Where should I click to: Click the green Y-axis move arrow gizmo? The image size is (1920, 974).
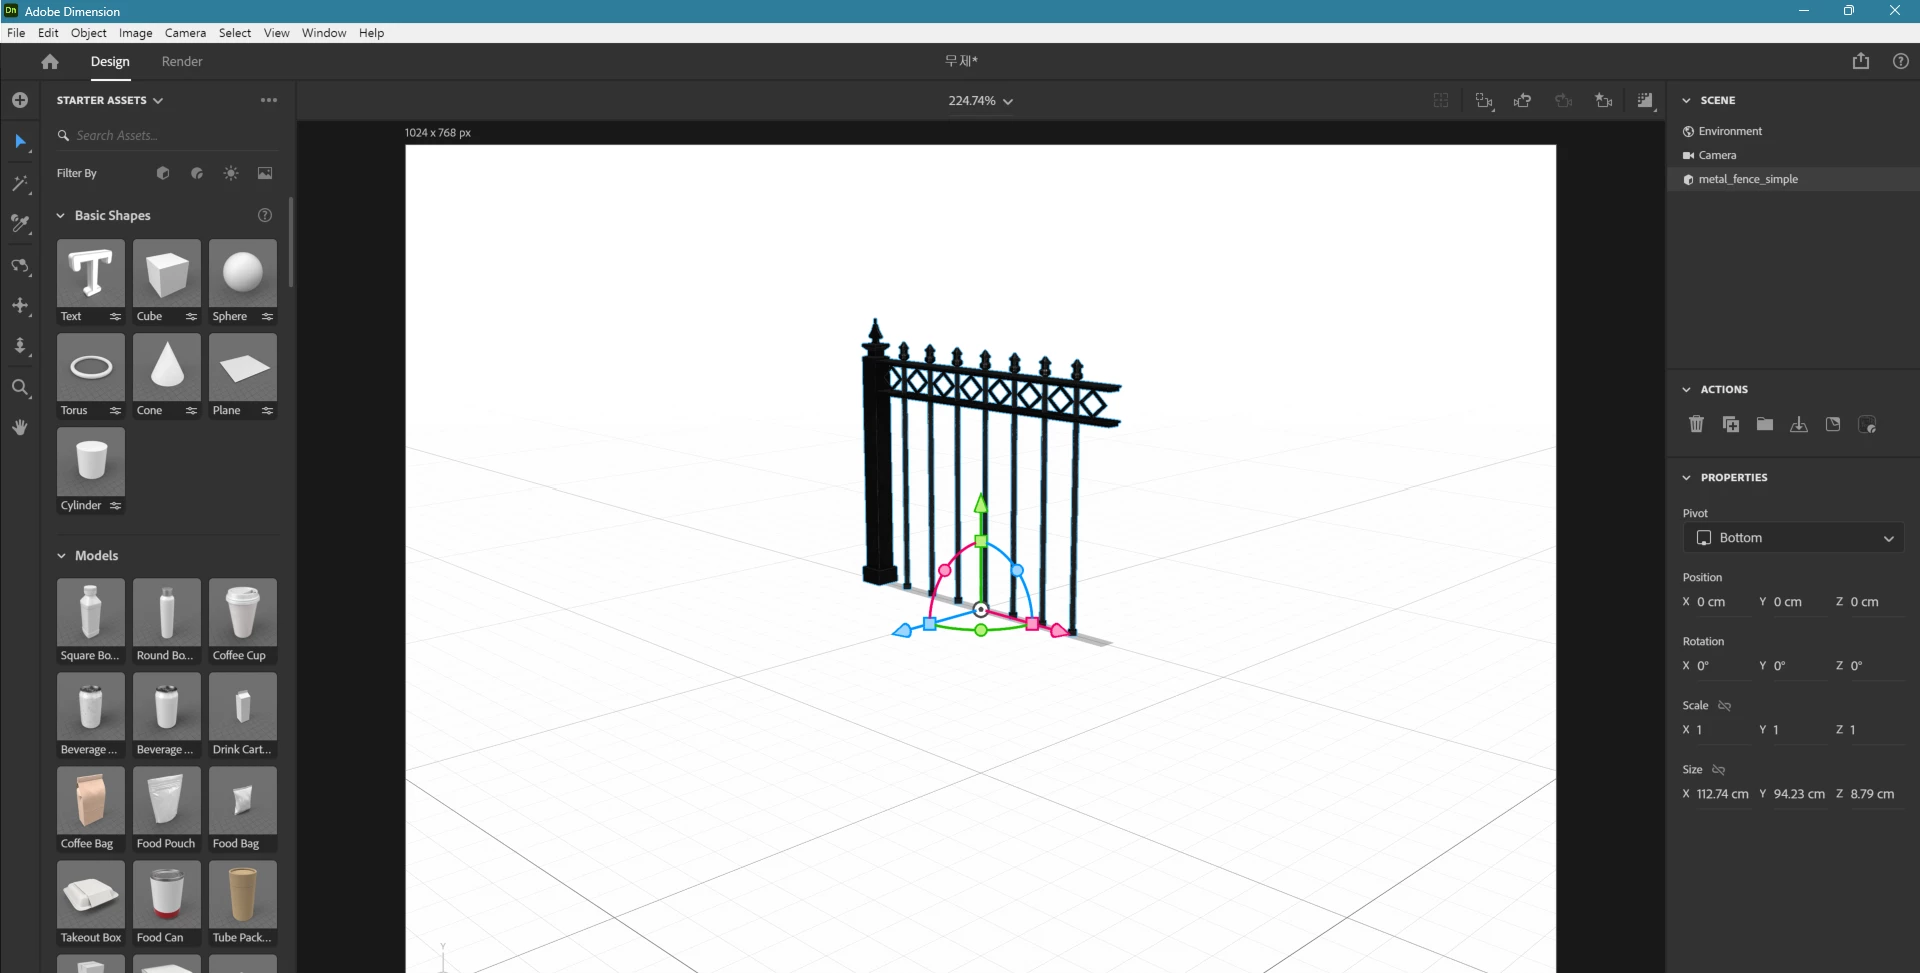(981, 504)
